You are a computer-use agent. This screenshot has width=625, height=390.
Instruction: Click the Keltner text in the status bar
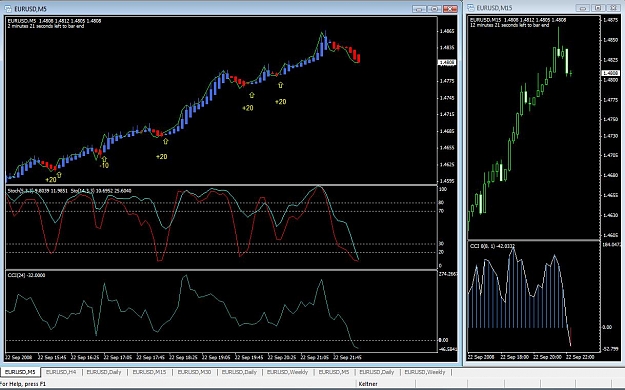point(368,384)
